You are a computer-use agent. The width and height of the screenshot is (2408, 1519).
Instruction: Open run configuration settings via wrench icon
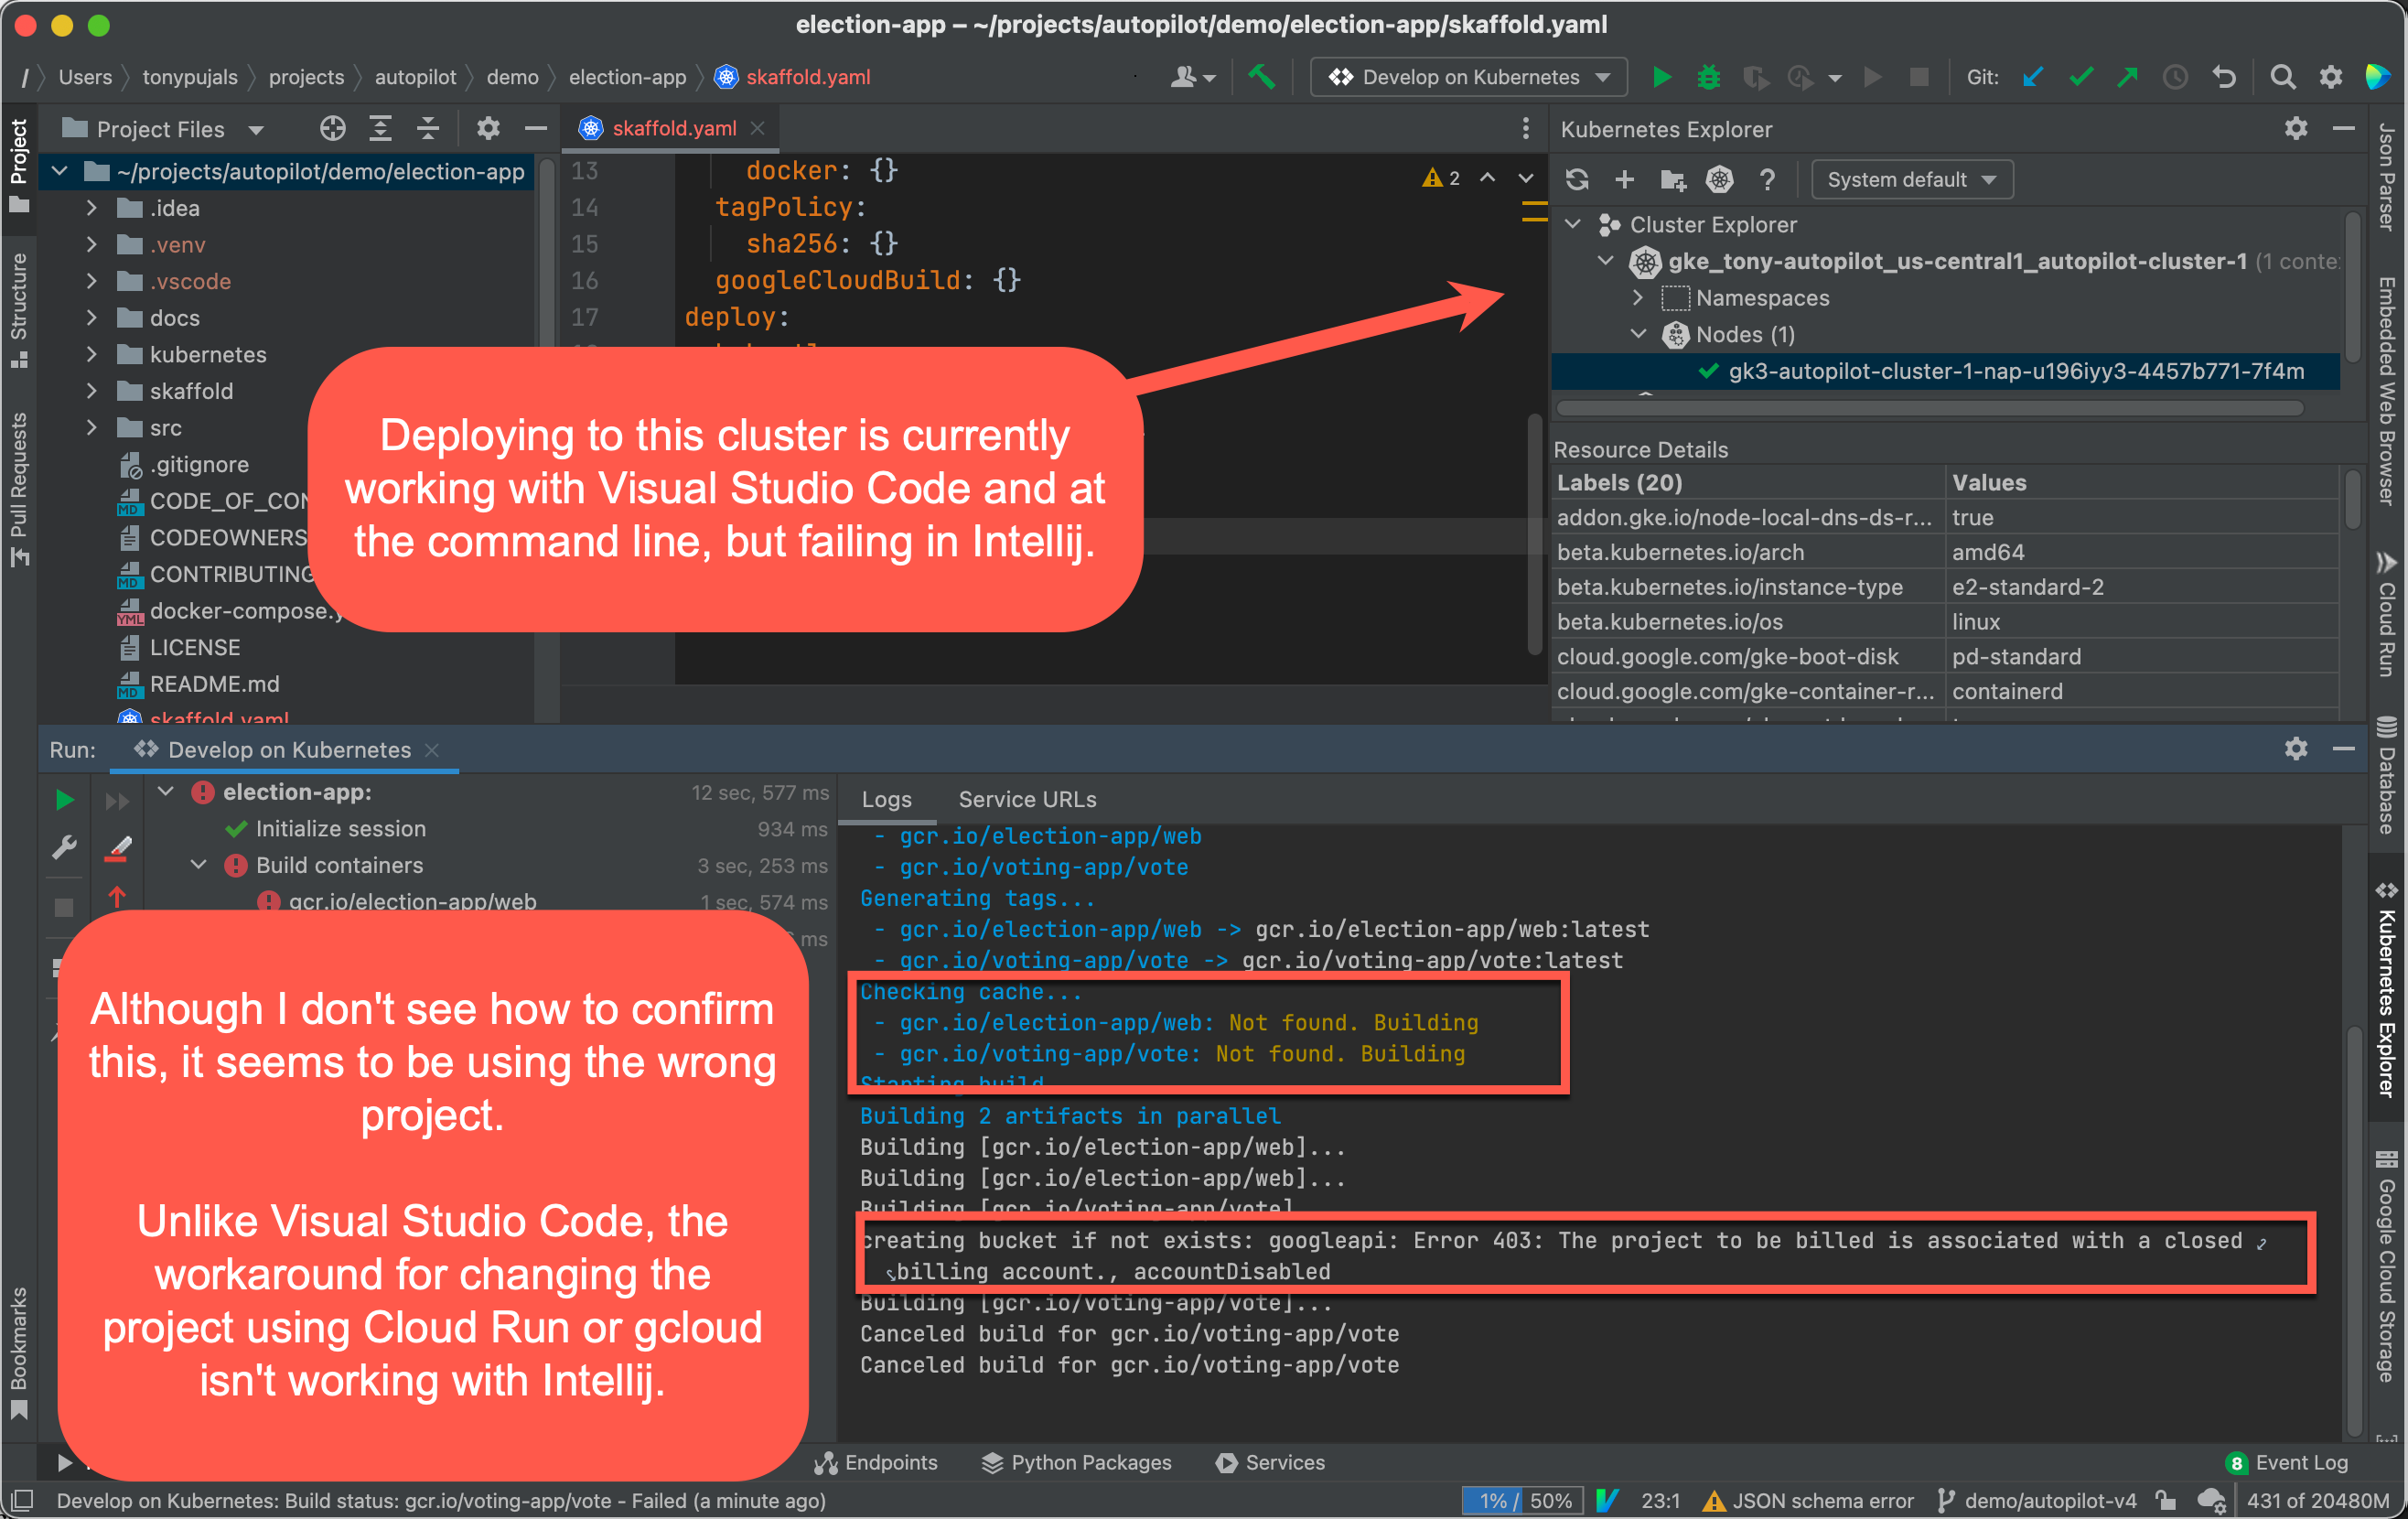pyautogui.click(x=64, y=847)
